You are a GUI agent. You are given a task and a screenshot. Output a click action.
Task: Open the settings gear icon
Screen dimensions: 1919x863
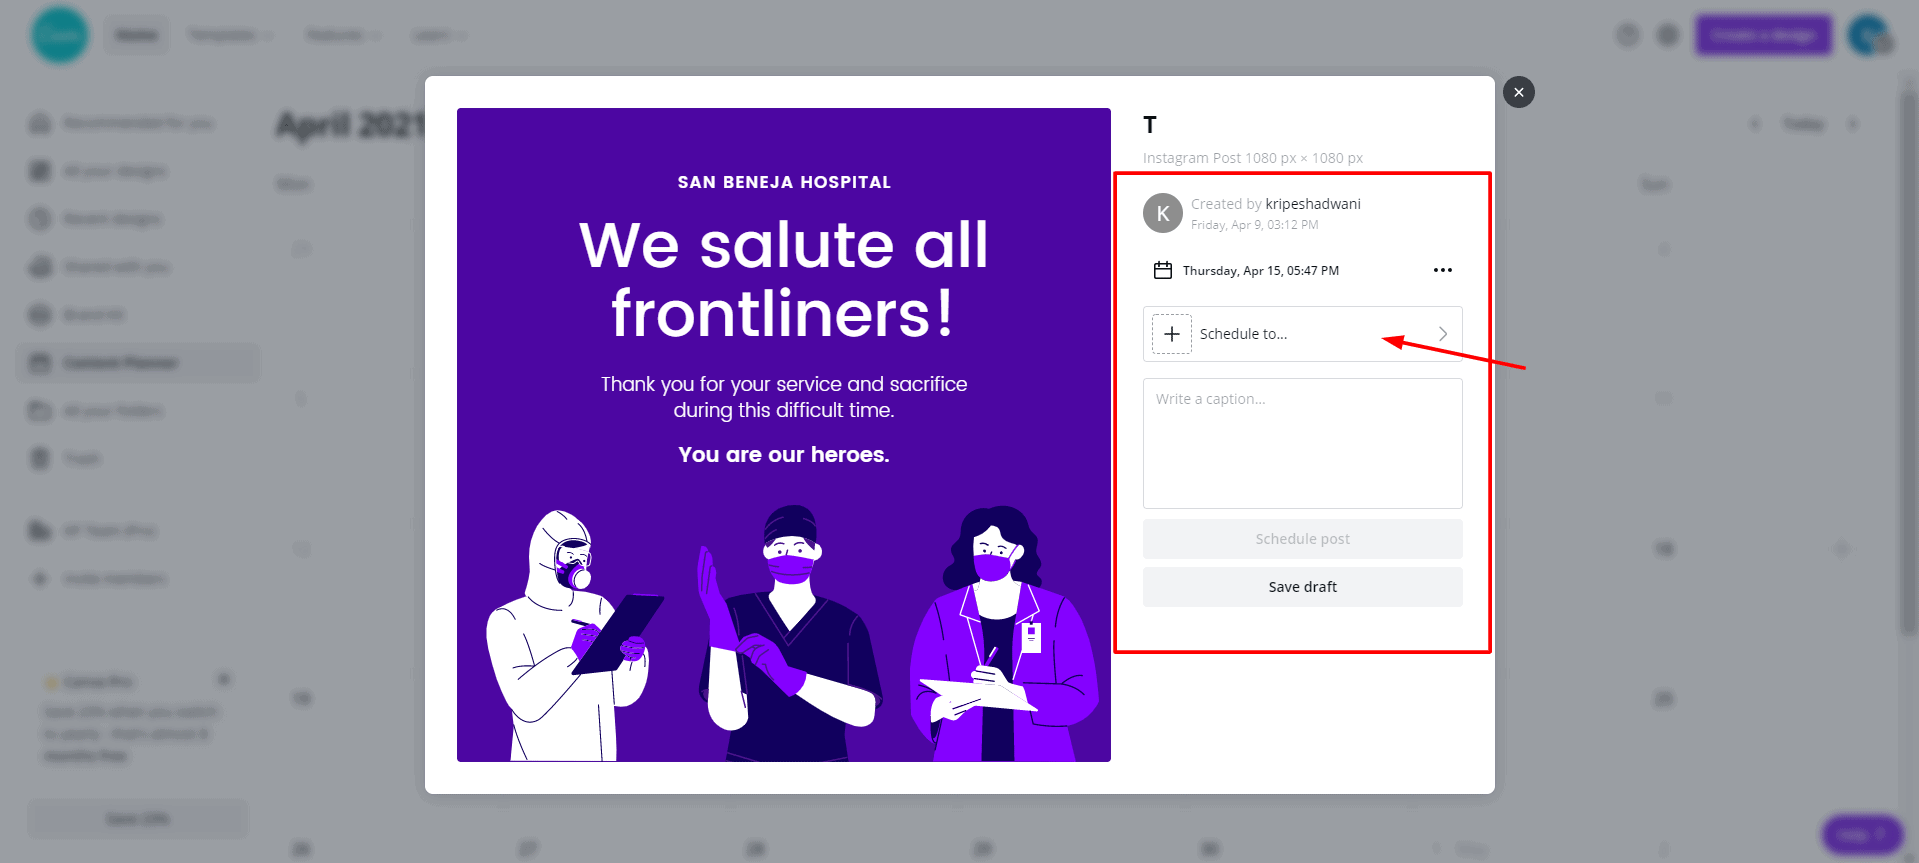[x=1668, y=35]
